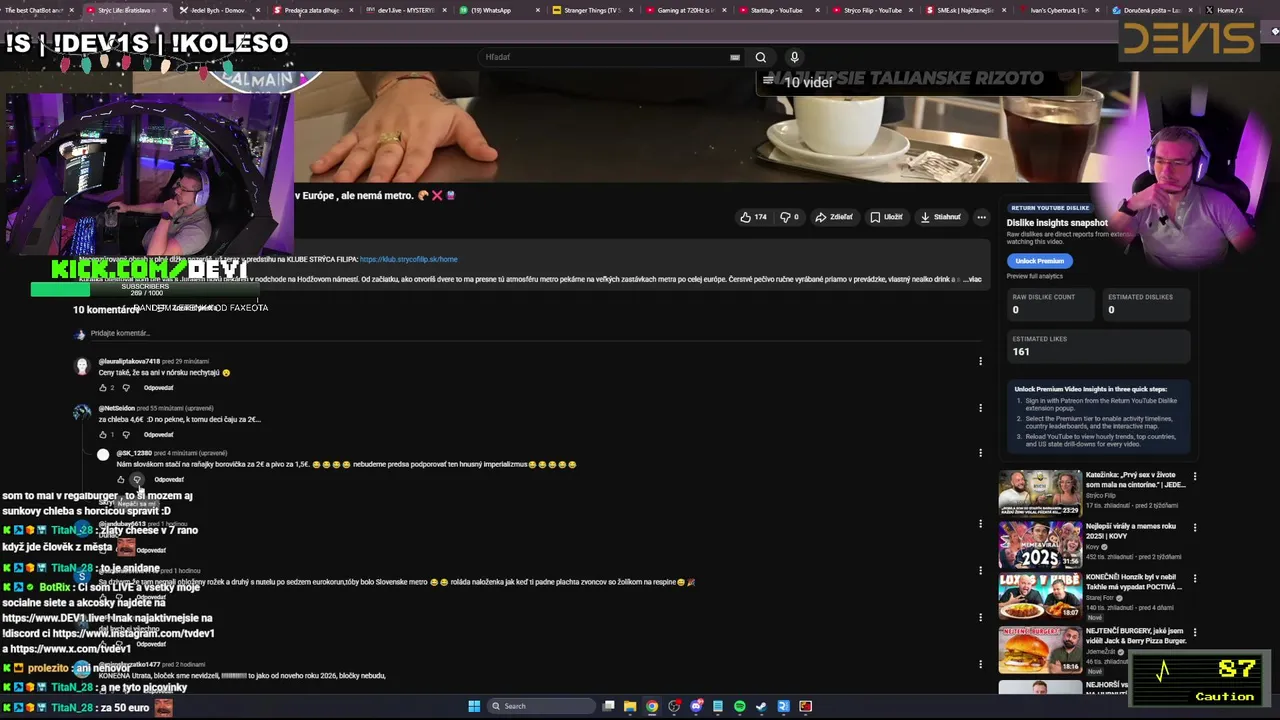Open menu for KONEČNĚ! Honzík video
The image size is (1280, 720).
(1194, 579)
